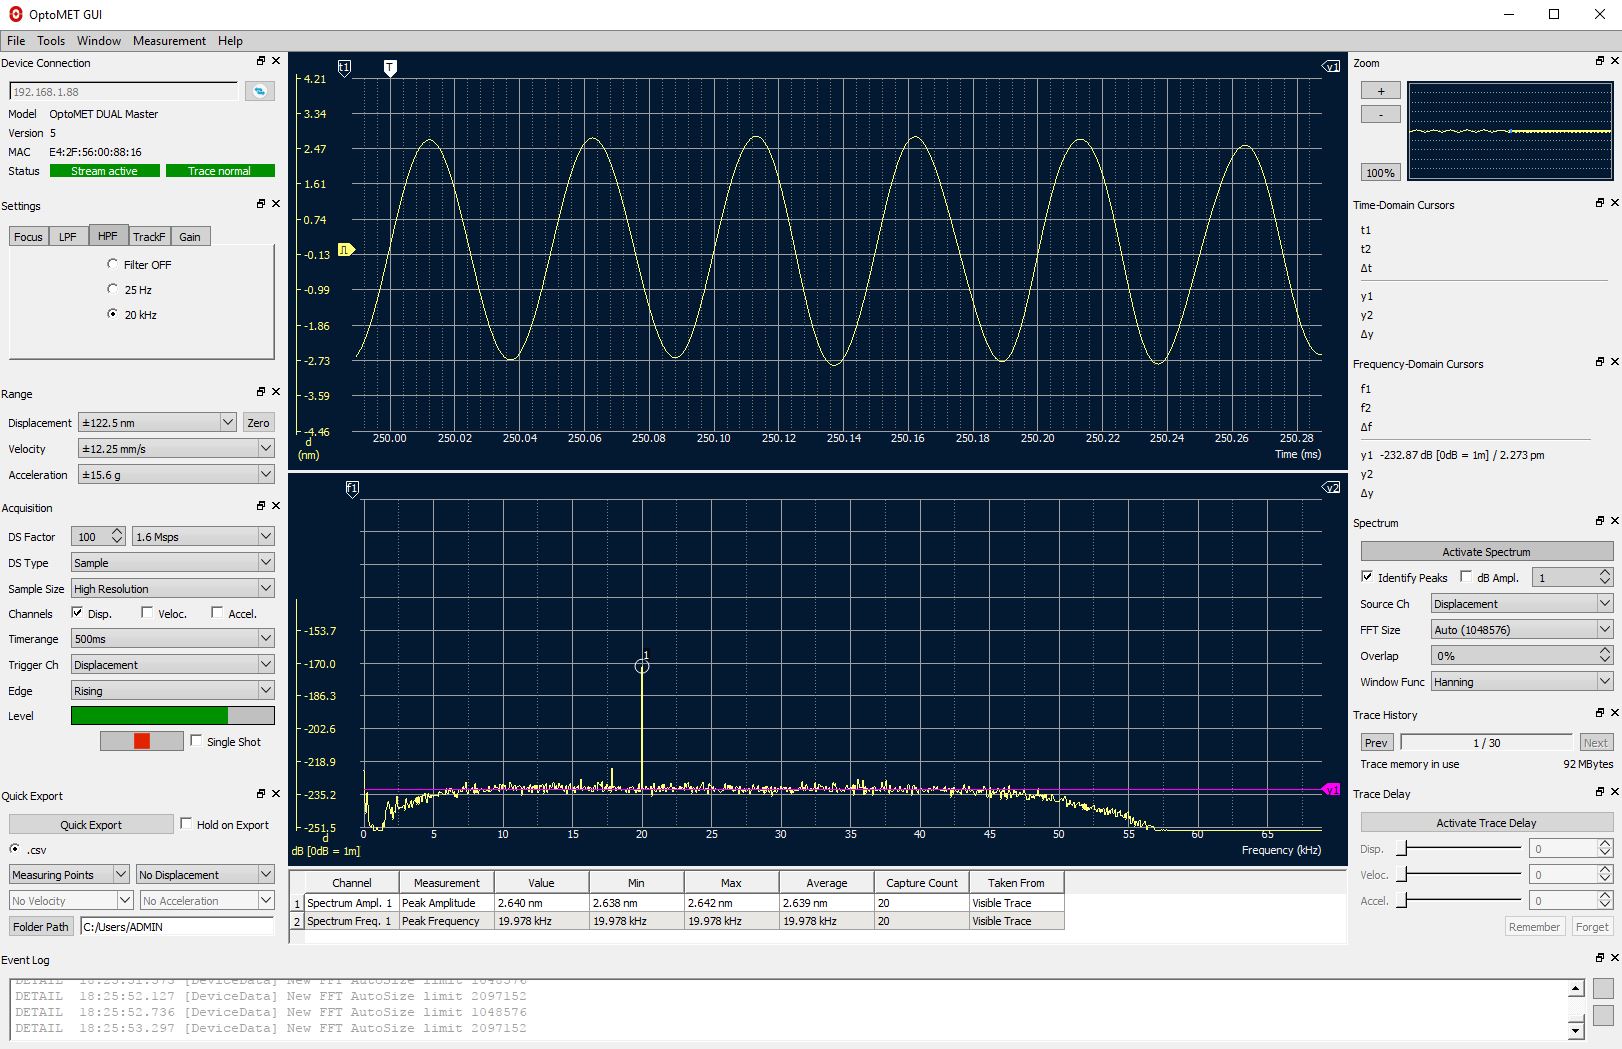The image size is (1622, 1049).
Task: Enable Hold on Export checkbox
Action: (186, 824)
